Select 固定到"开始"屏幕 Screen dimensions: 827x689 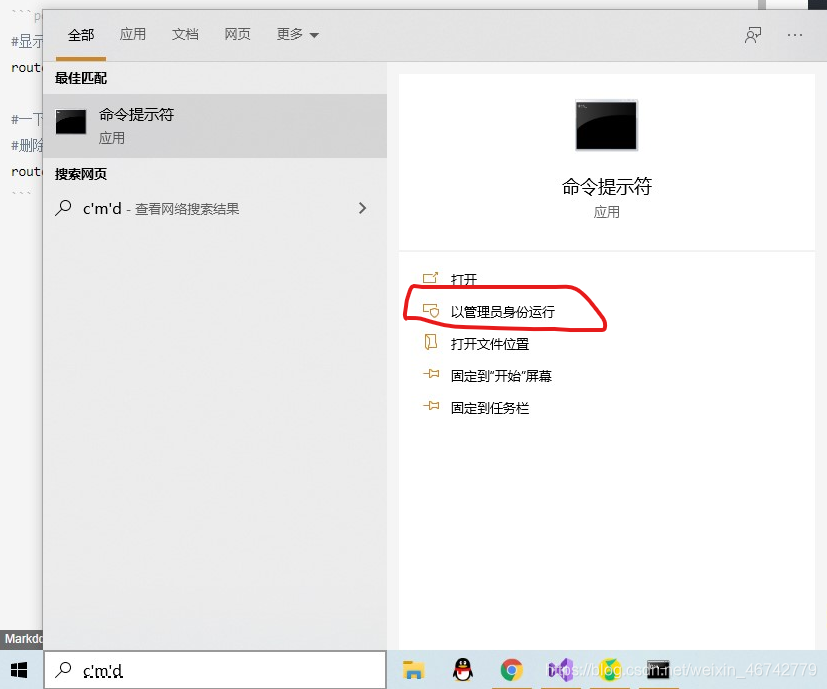tap(501, 376)
